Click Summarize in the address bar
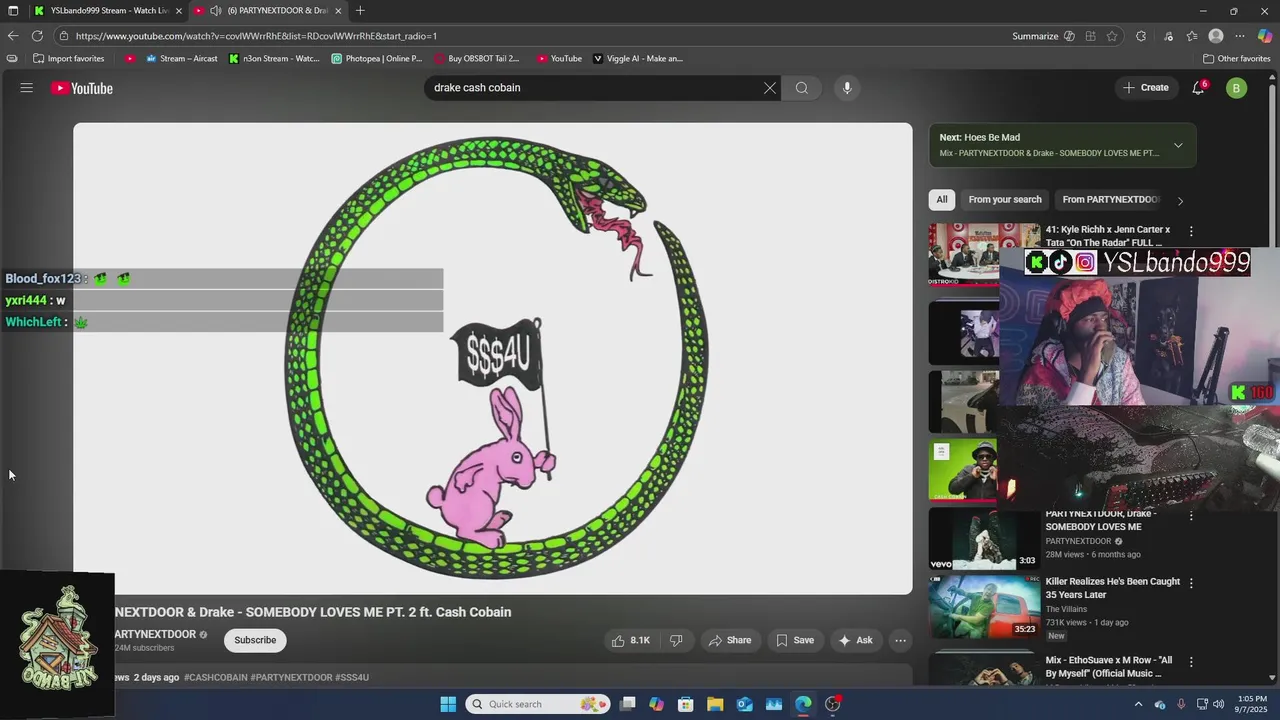The image size is (1280, 720). (1035, 36)
